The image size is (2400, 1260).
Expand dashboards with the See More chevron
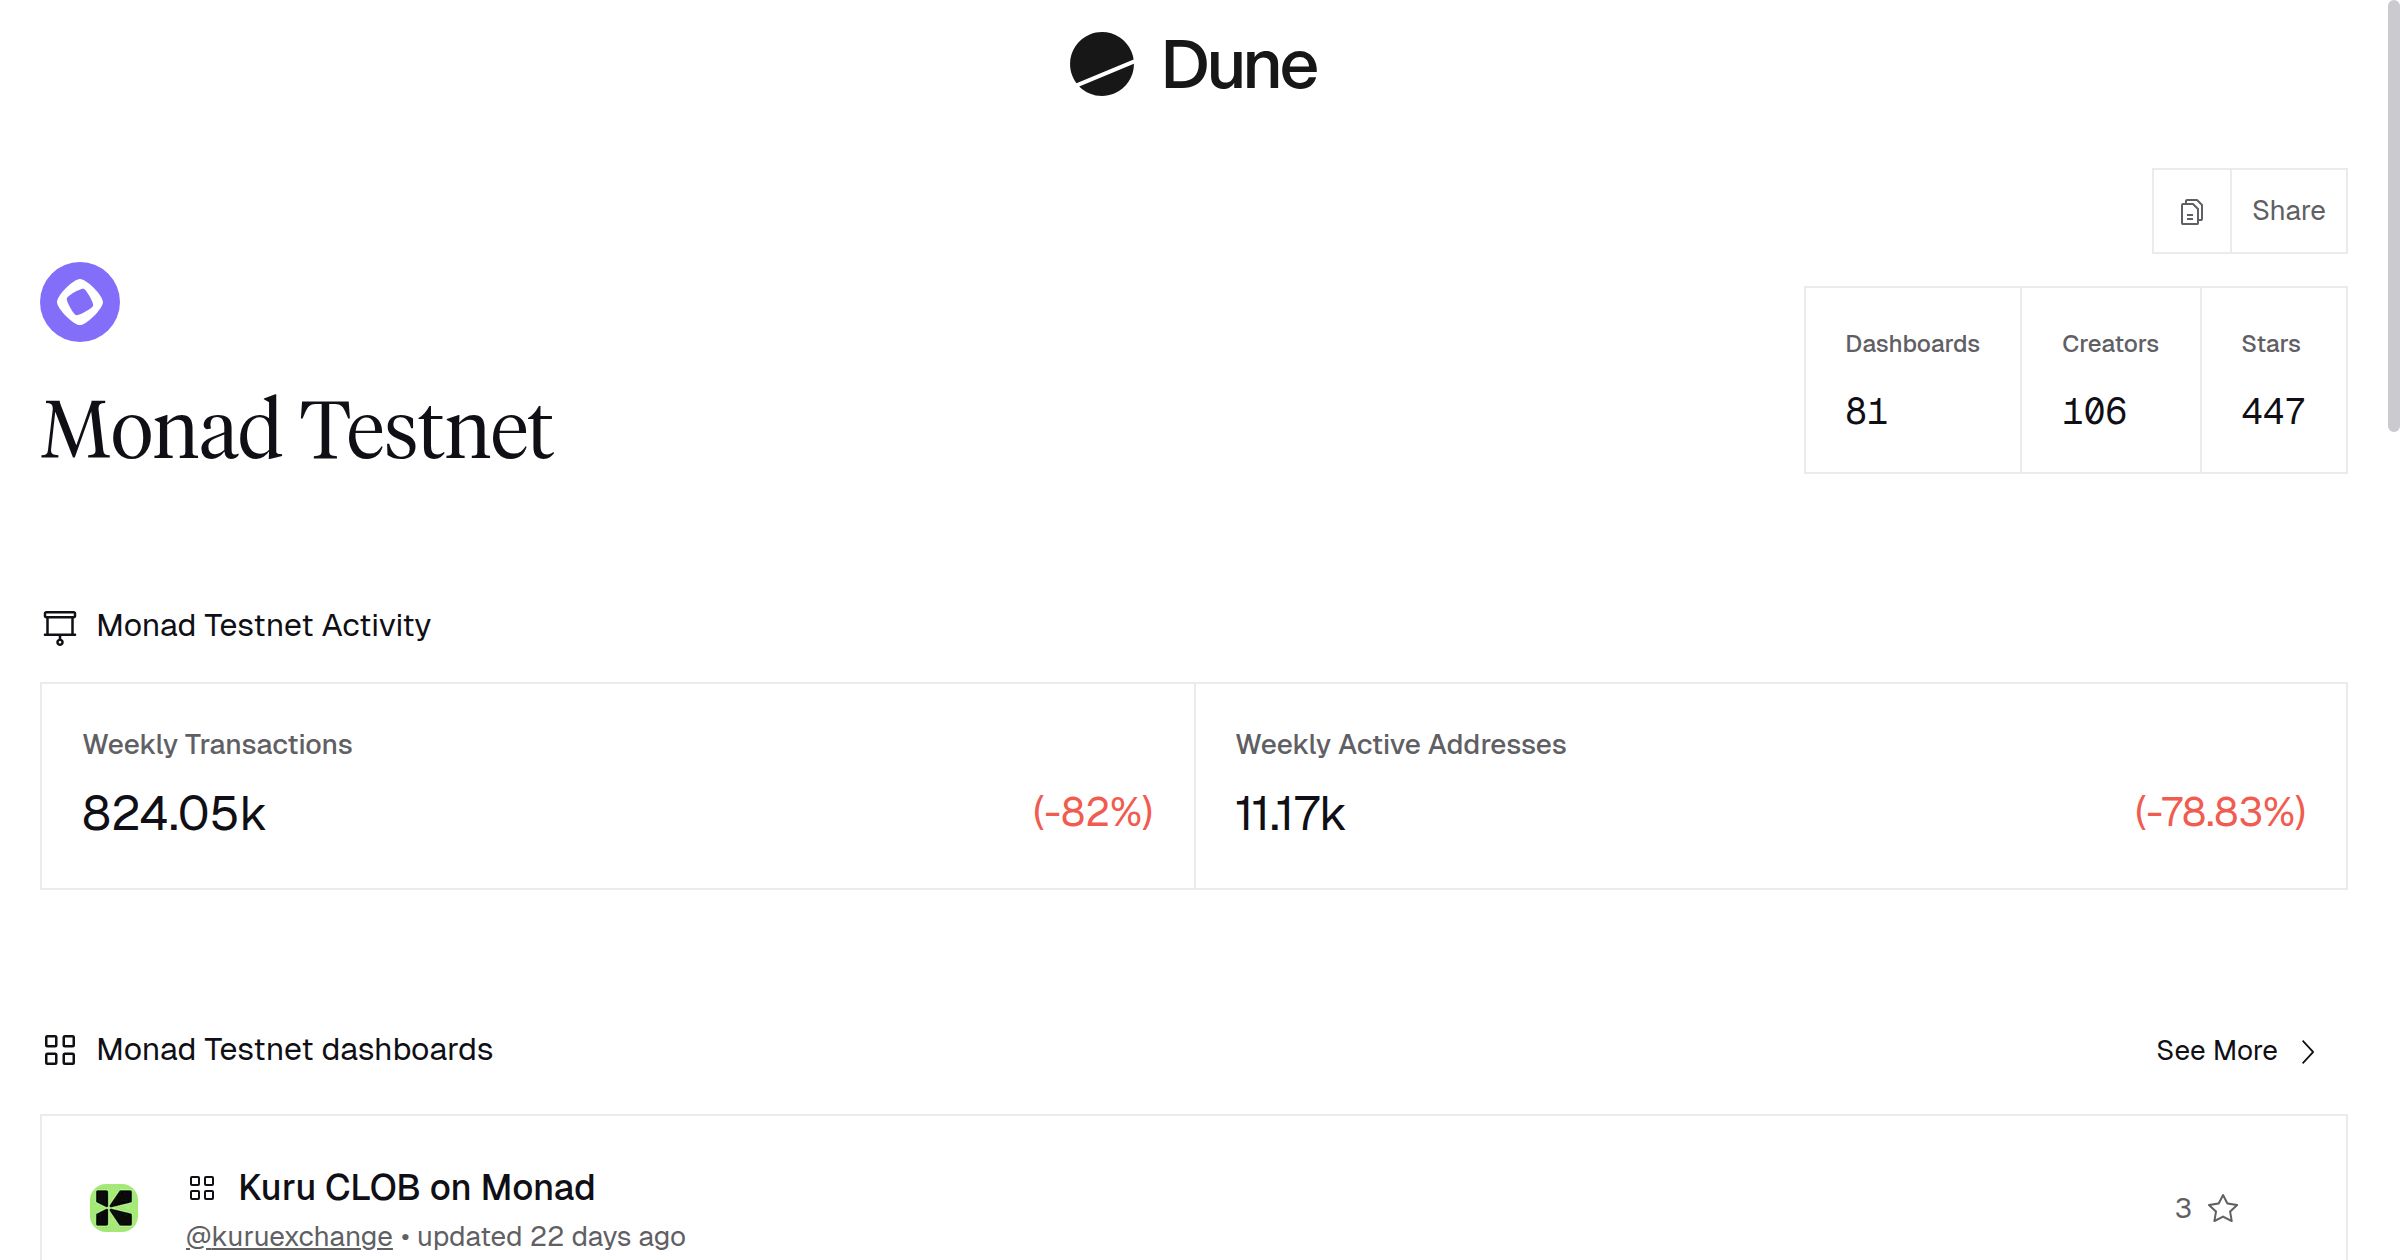(x=2309, y=1052)
